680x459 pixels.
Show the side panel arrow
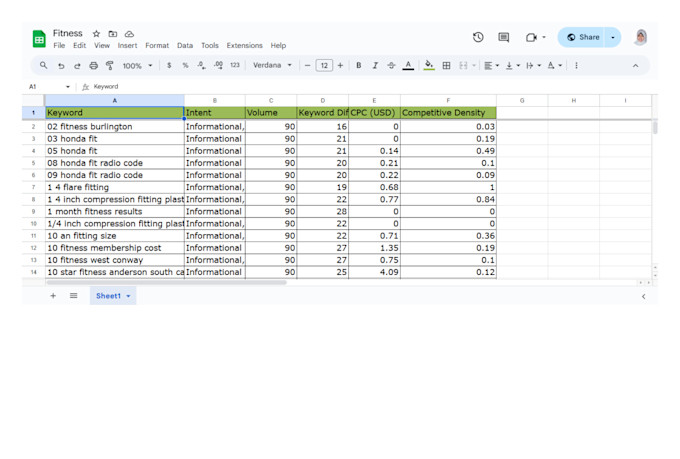pos(644,296)
